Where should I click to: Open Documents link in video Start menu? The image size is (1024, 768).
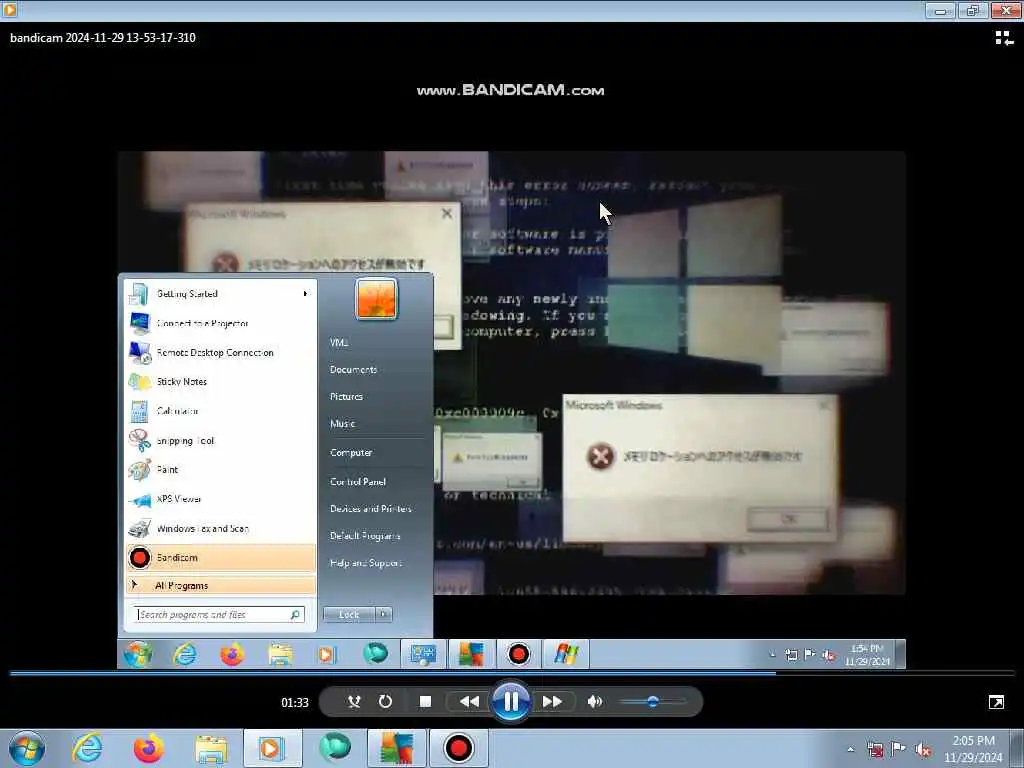click(x=353, y=370)
